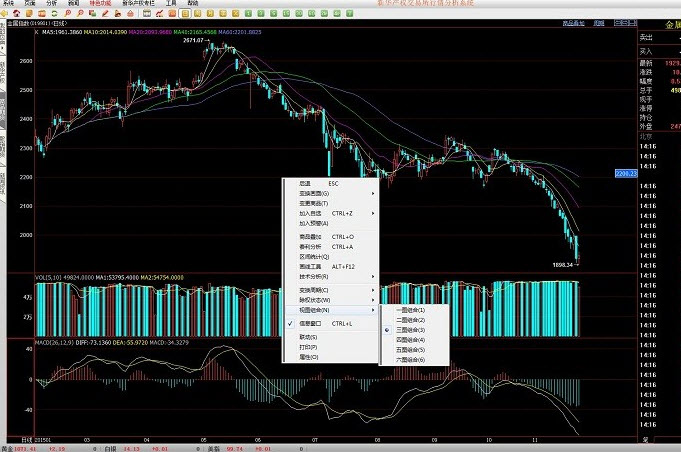Toggle the checked 信息窗口 CTRL+L item

pyautogui.click(x=331, y=323)
